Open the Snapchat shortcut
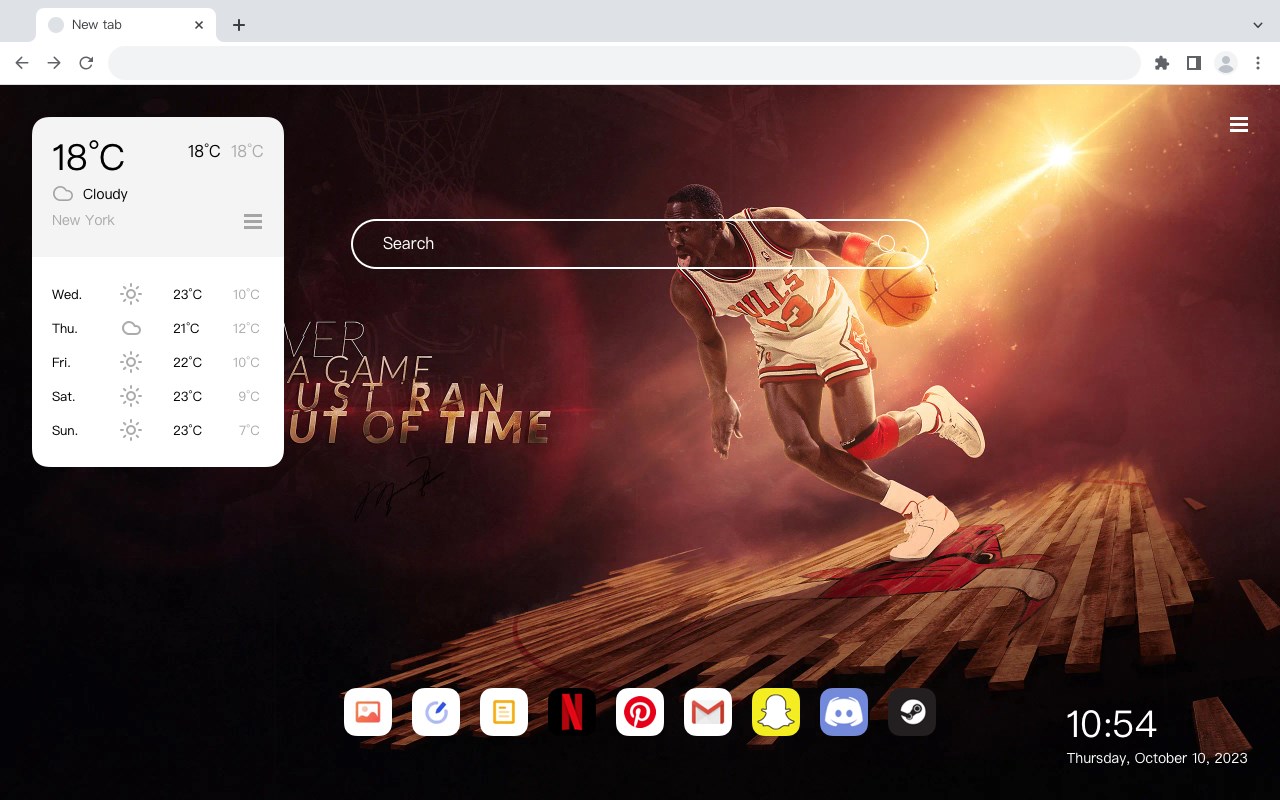The height and width of the screenshot is (800, 1280). pos(776,712)
